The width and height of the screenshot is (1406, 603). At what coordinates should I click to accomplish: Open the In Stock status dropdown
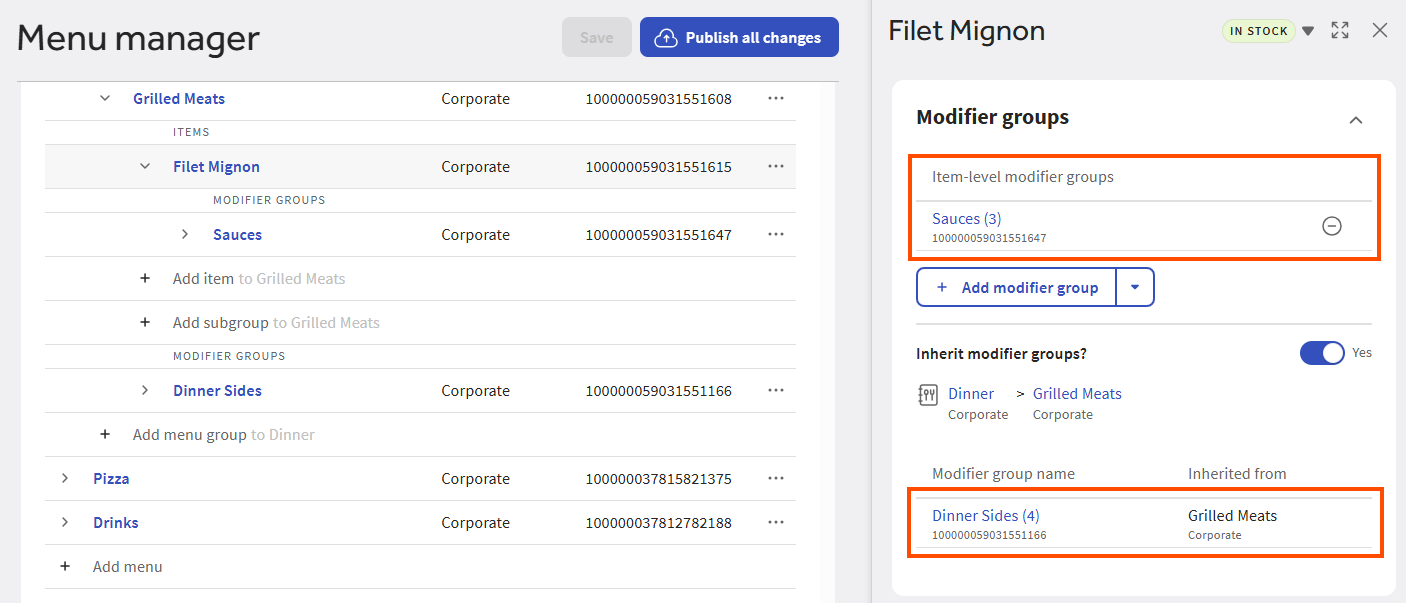(x=1308, y=31)
